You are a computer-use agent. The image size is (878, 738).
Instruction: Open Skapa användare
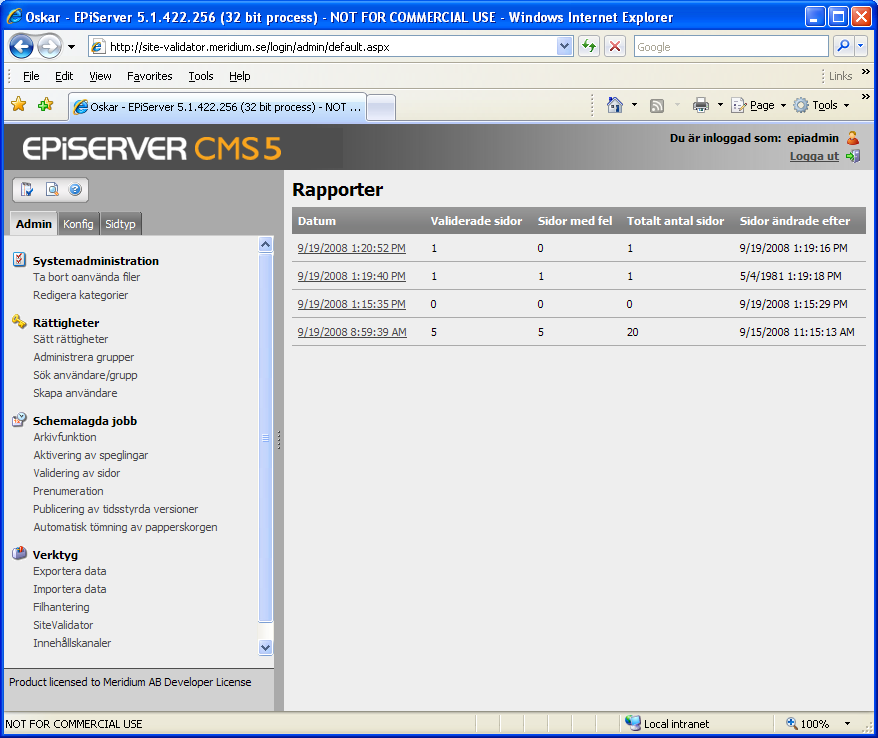point(75,393)
